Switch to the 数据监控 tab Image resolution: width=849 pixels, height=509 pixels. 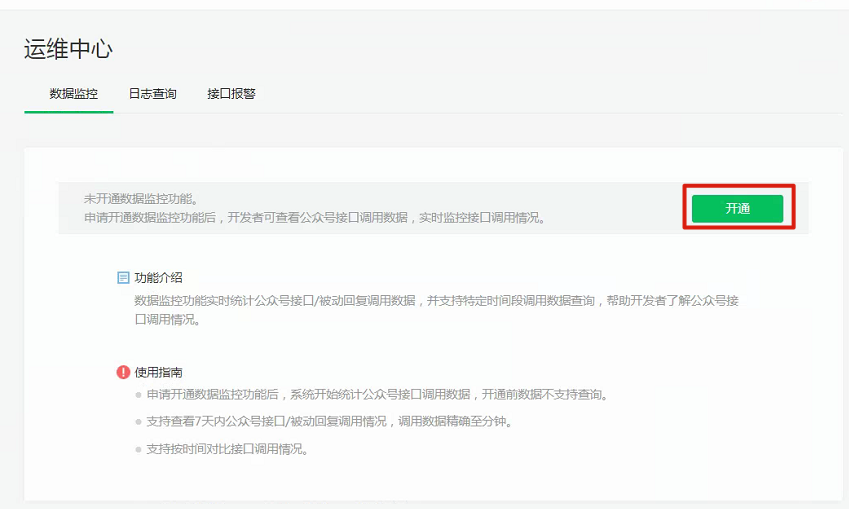(x=74, y=94)
